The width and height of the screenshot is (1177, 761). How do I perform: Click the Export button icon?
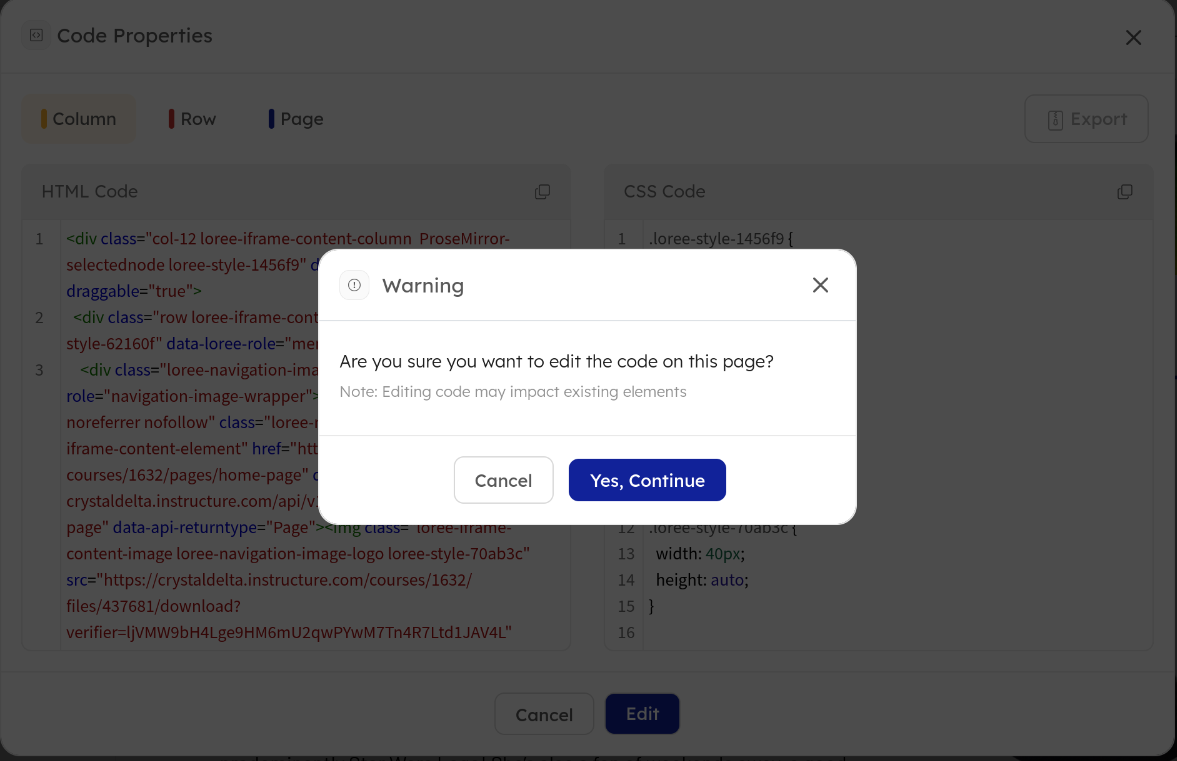(x=1055, y=119)
